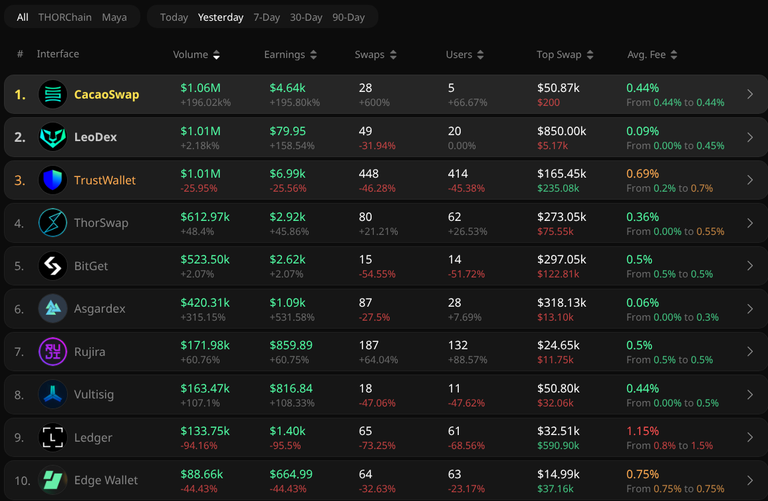Click the Rujira logo icon
This screenshot has width=768, height=501.
coord(53,352)
